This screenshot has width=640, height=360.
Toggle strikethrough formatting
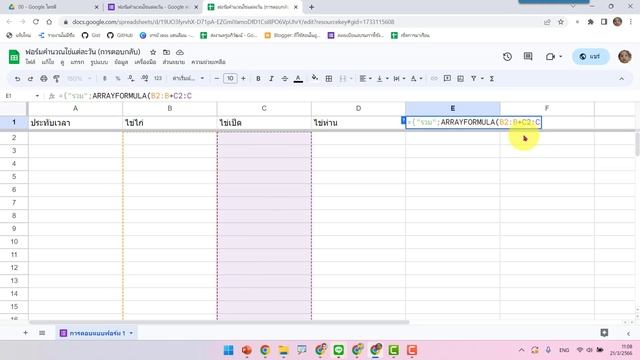(x=284, y=78)
